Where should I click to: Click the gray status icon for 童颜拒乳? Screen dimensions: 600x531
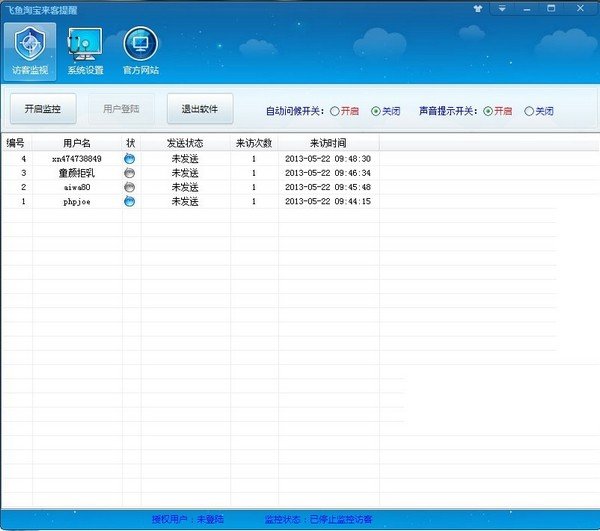130,173
